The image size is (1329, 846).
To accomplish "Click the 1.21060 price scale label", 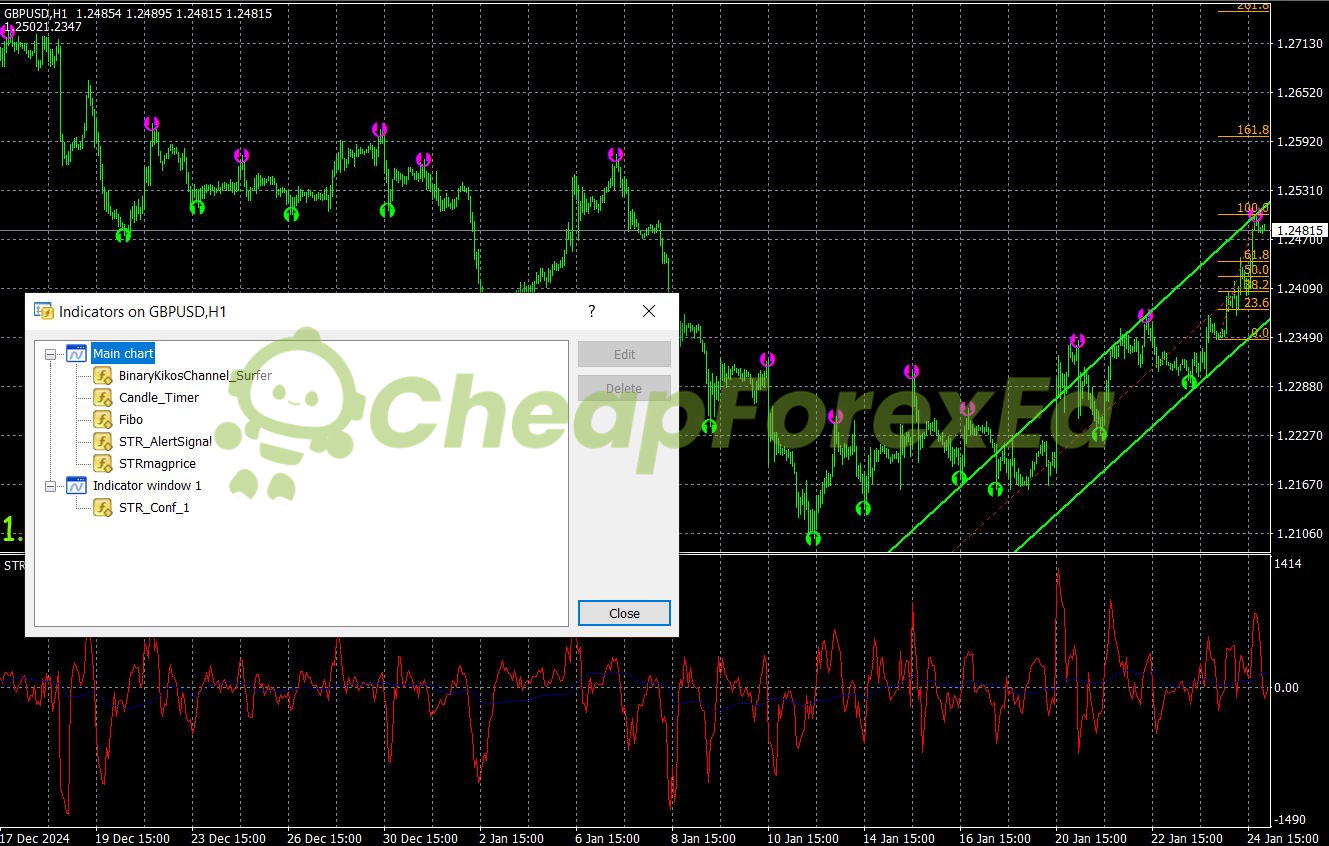I will [x=1300, y=533].
